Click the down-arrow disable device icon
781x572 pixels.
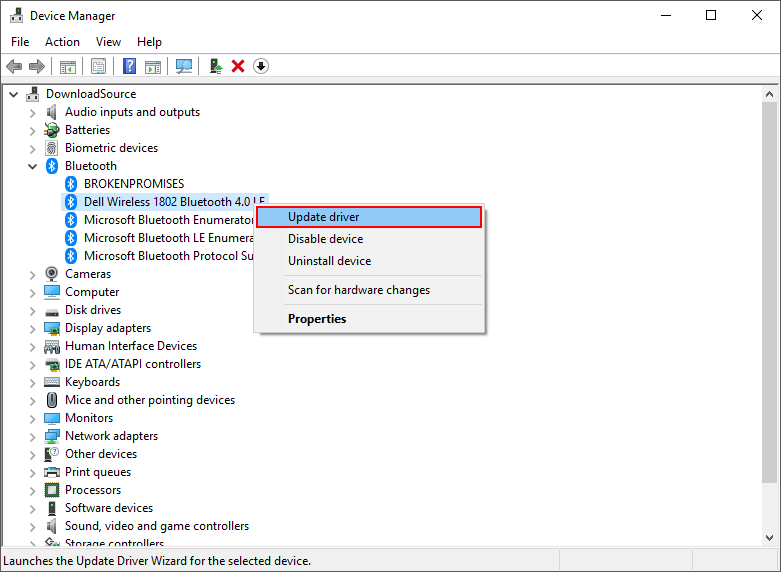point(261,66)
